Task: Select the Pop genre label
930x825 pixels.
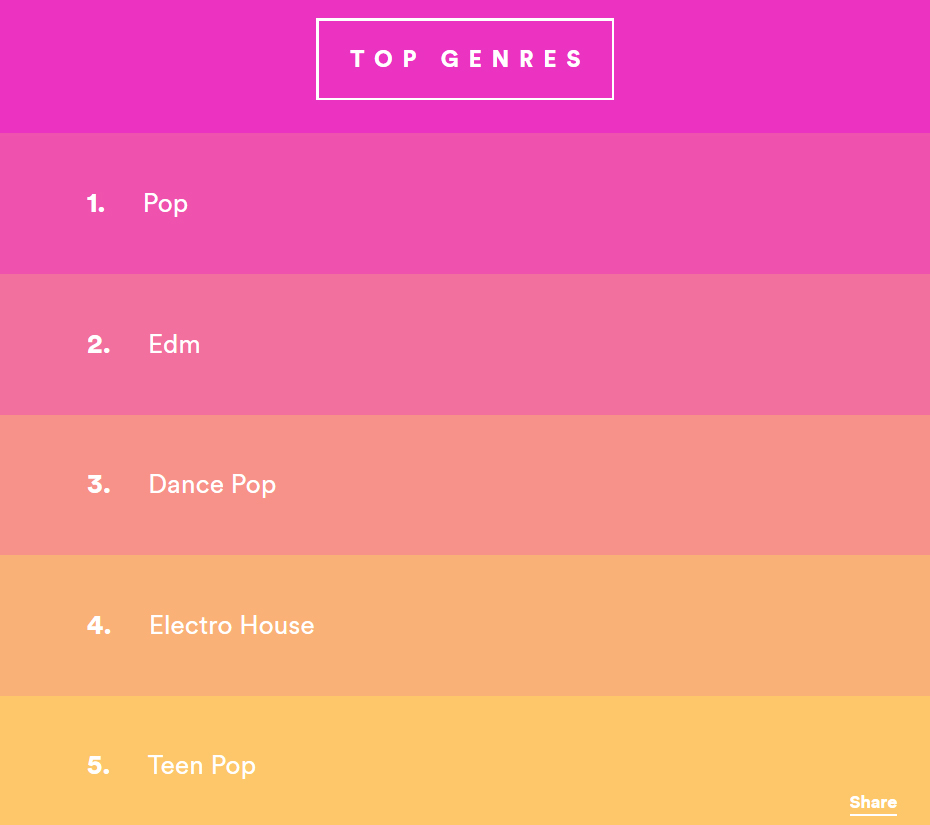Action: (x=165, y=204)
